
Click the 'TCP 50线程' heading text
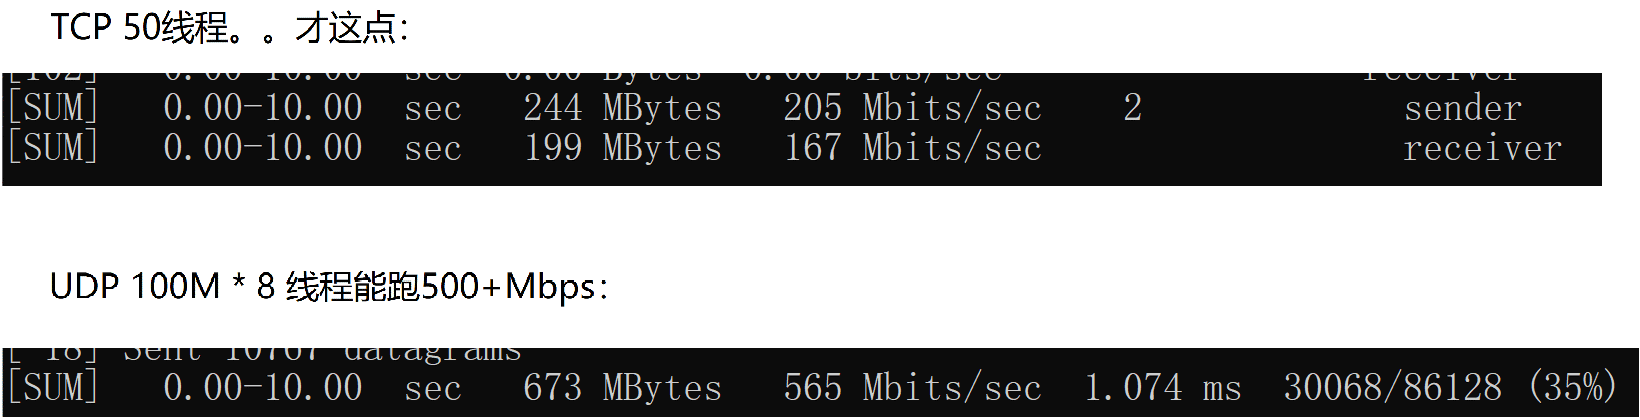click(x=139, y=28)
